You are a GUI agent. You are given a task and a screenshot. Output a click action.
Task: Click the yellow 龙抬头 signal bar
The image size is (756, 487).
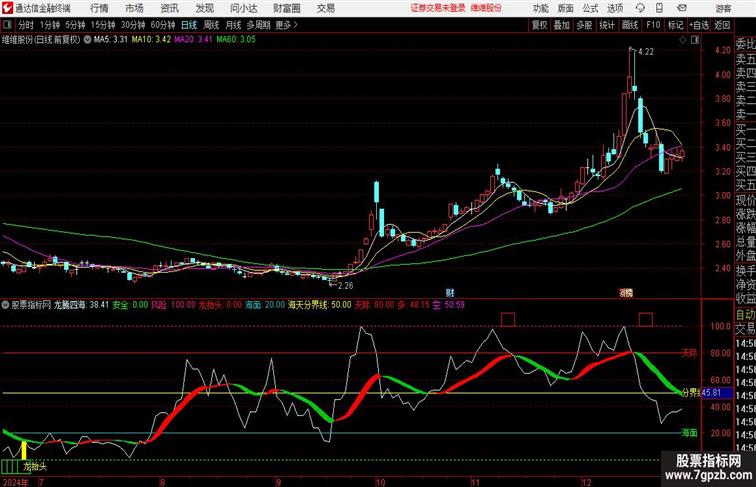click(24, 450)
